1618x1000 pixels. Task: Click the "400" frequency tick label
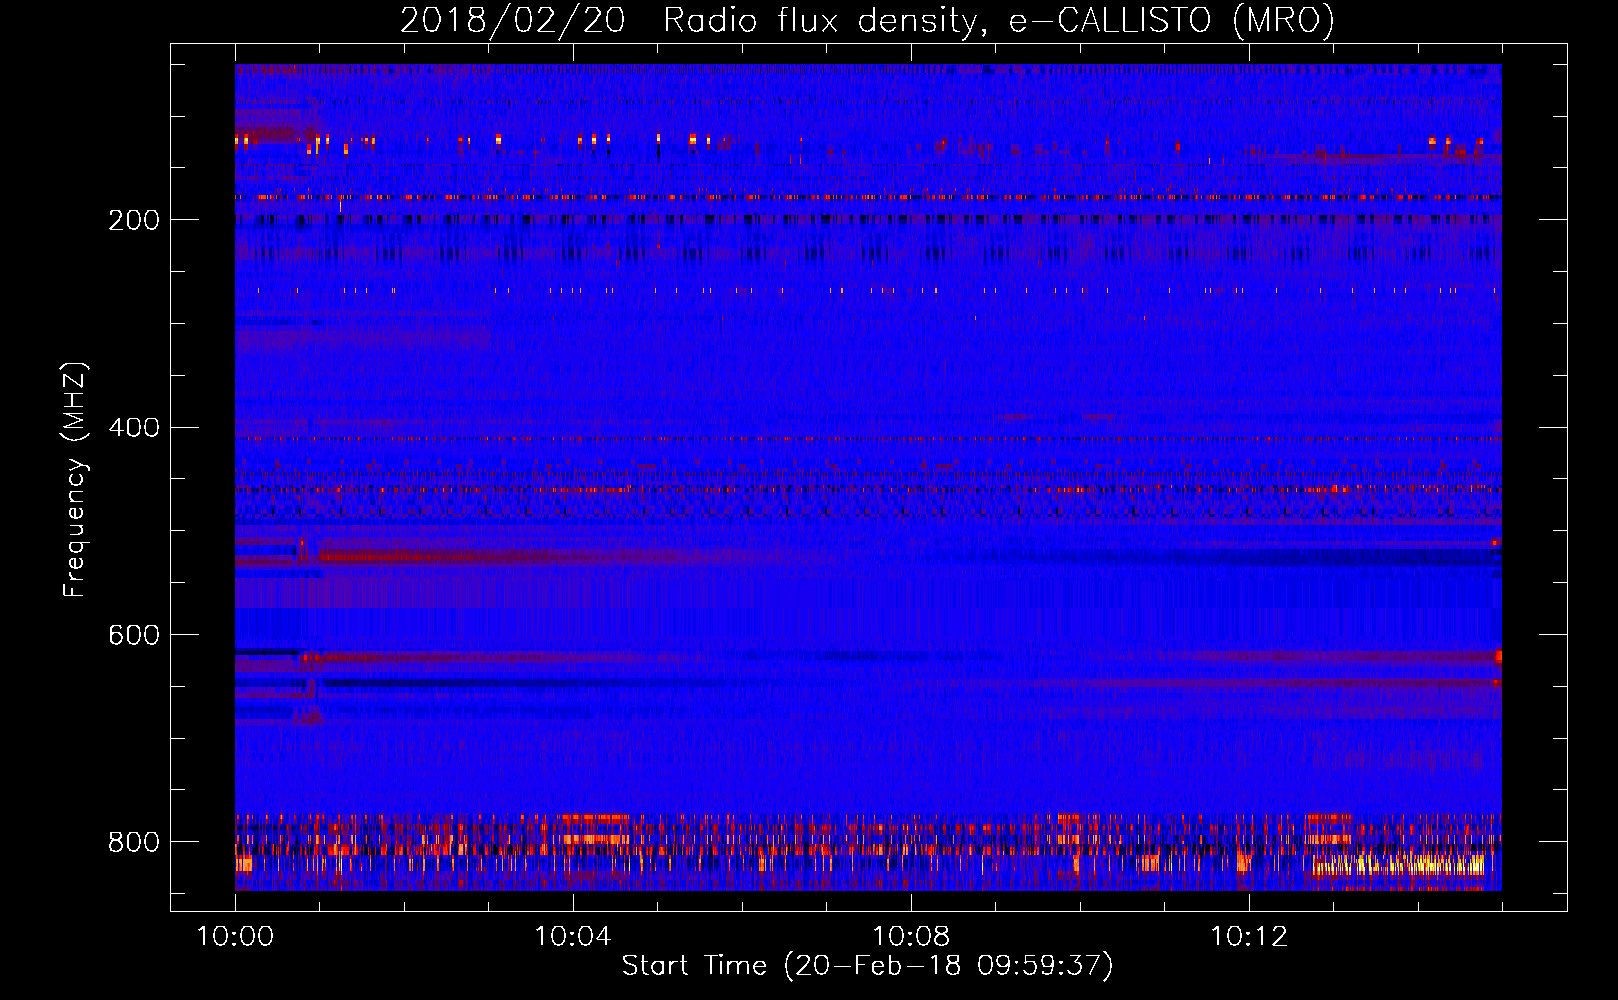[134, 428]
